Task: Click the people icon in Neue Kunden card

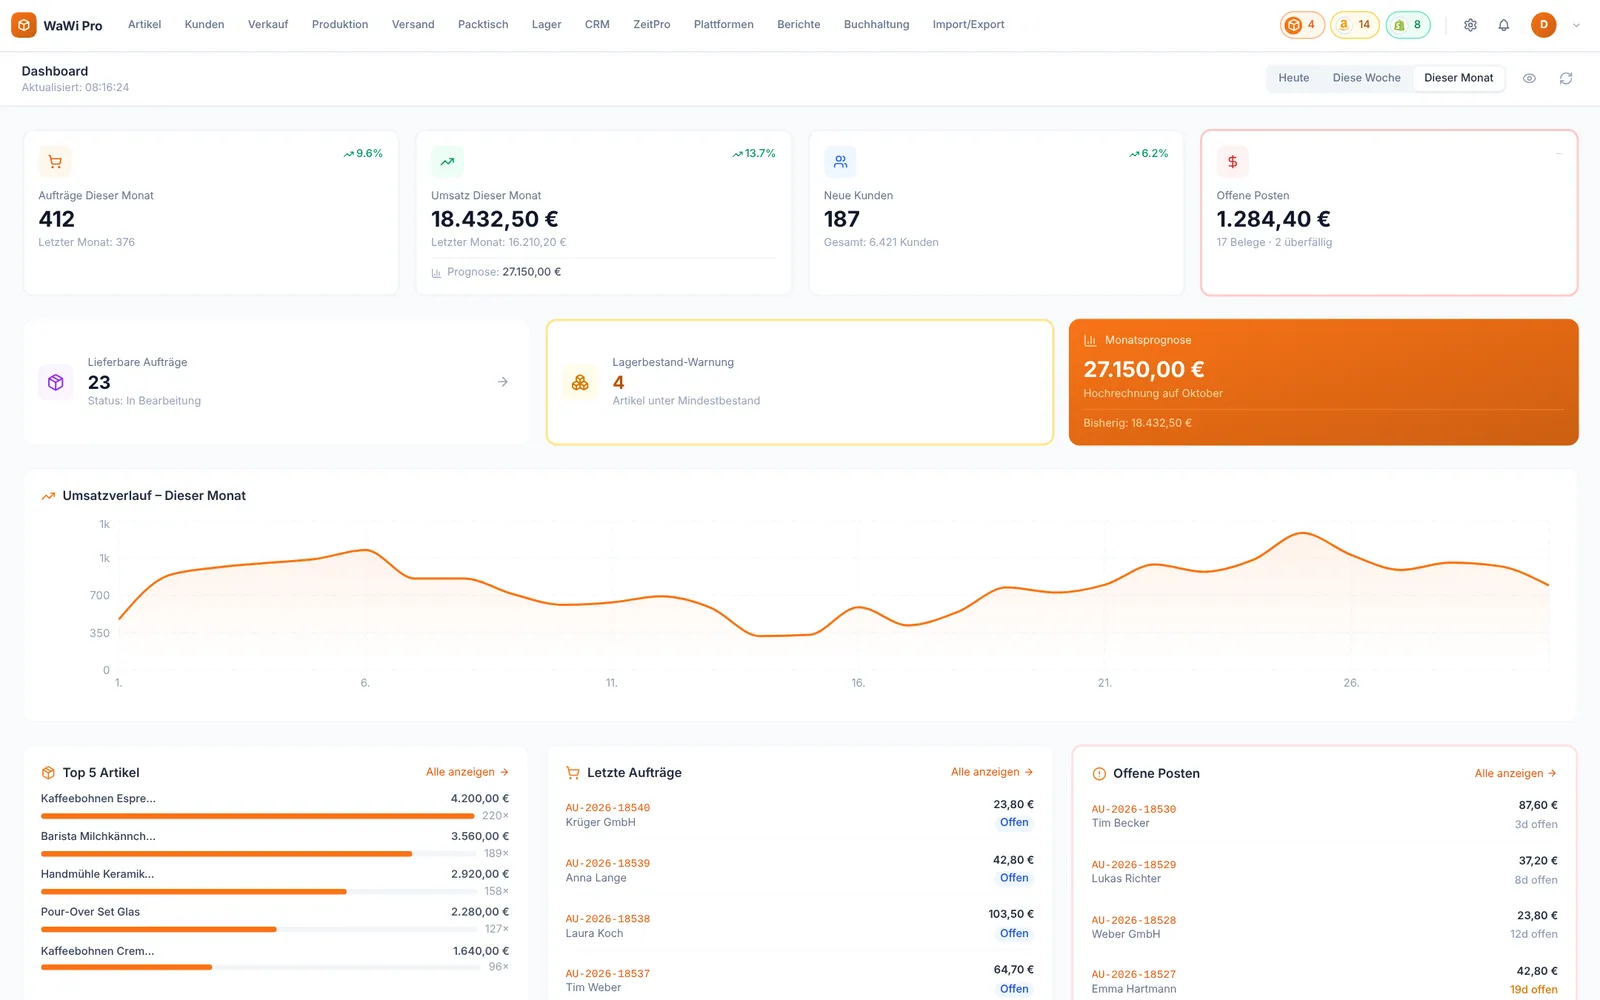Action: tap(840, 162)
